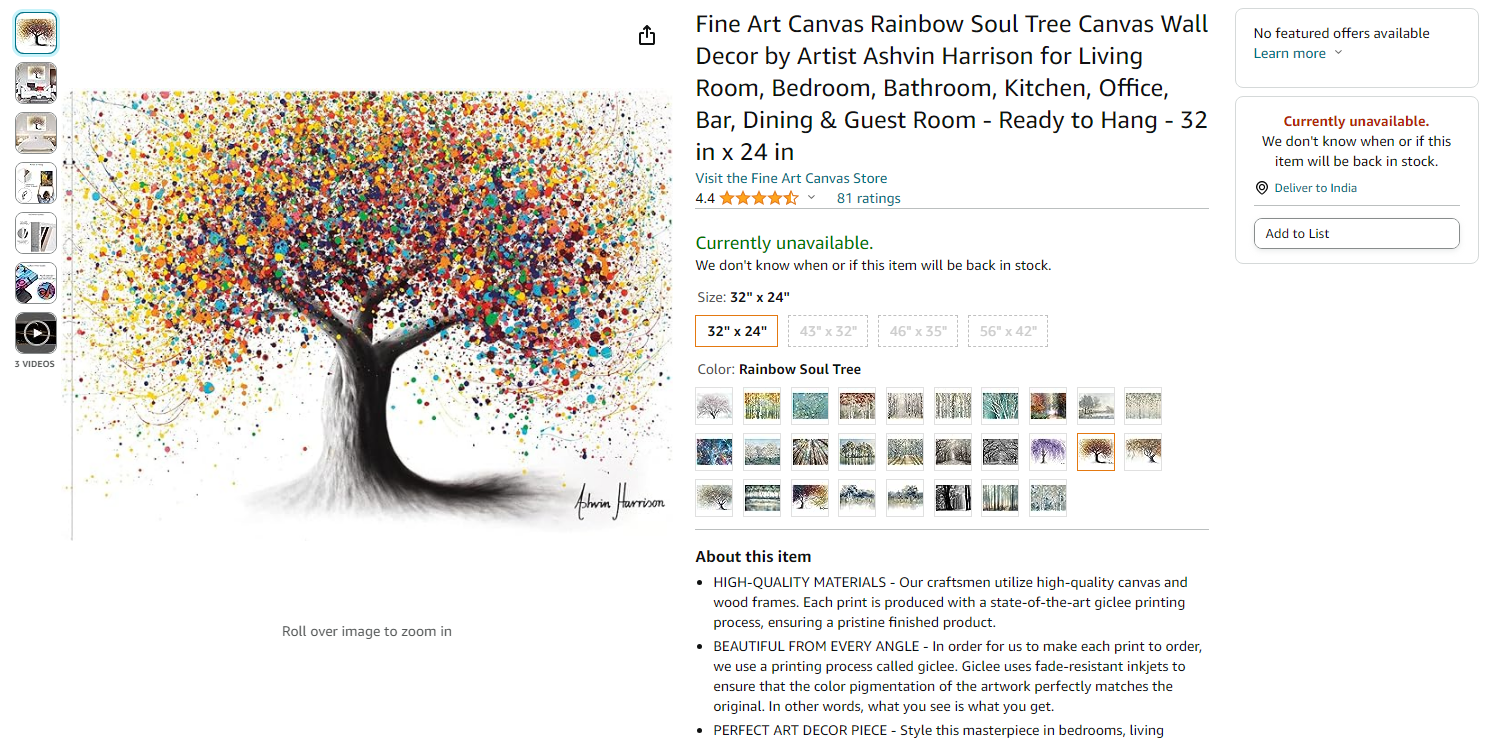The height and width of the screenshot is (742, 1511).
Task: Visit the Fine Art Canvas Store link
Action: coord(791,178)
